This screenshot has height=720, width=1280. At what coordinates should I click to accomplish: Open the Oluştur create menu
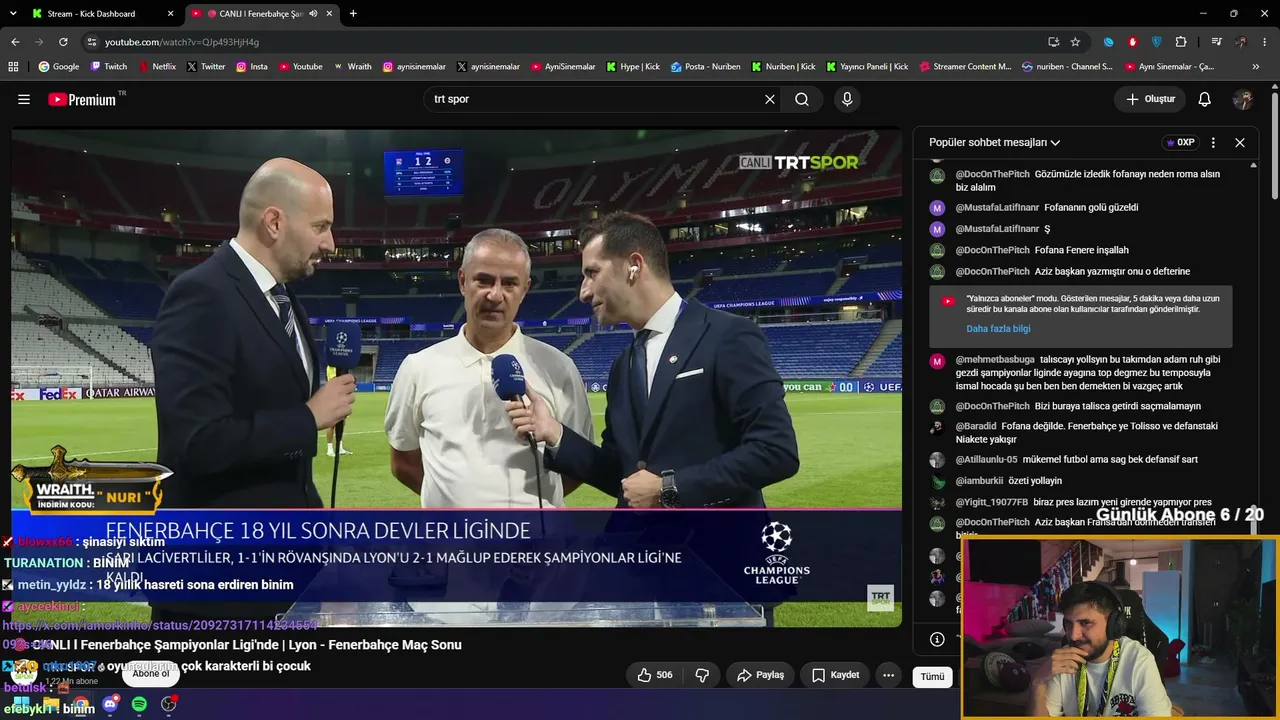point(1150,99)
